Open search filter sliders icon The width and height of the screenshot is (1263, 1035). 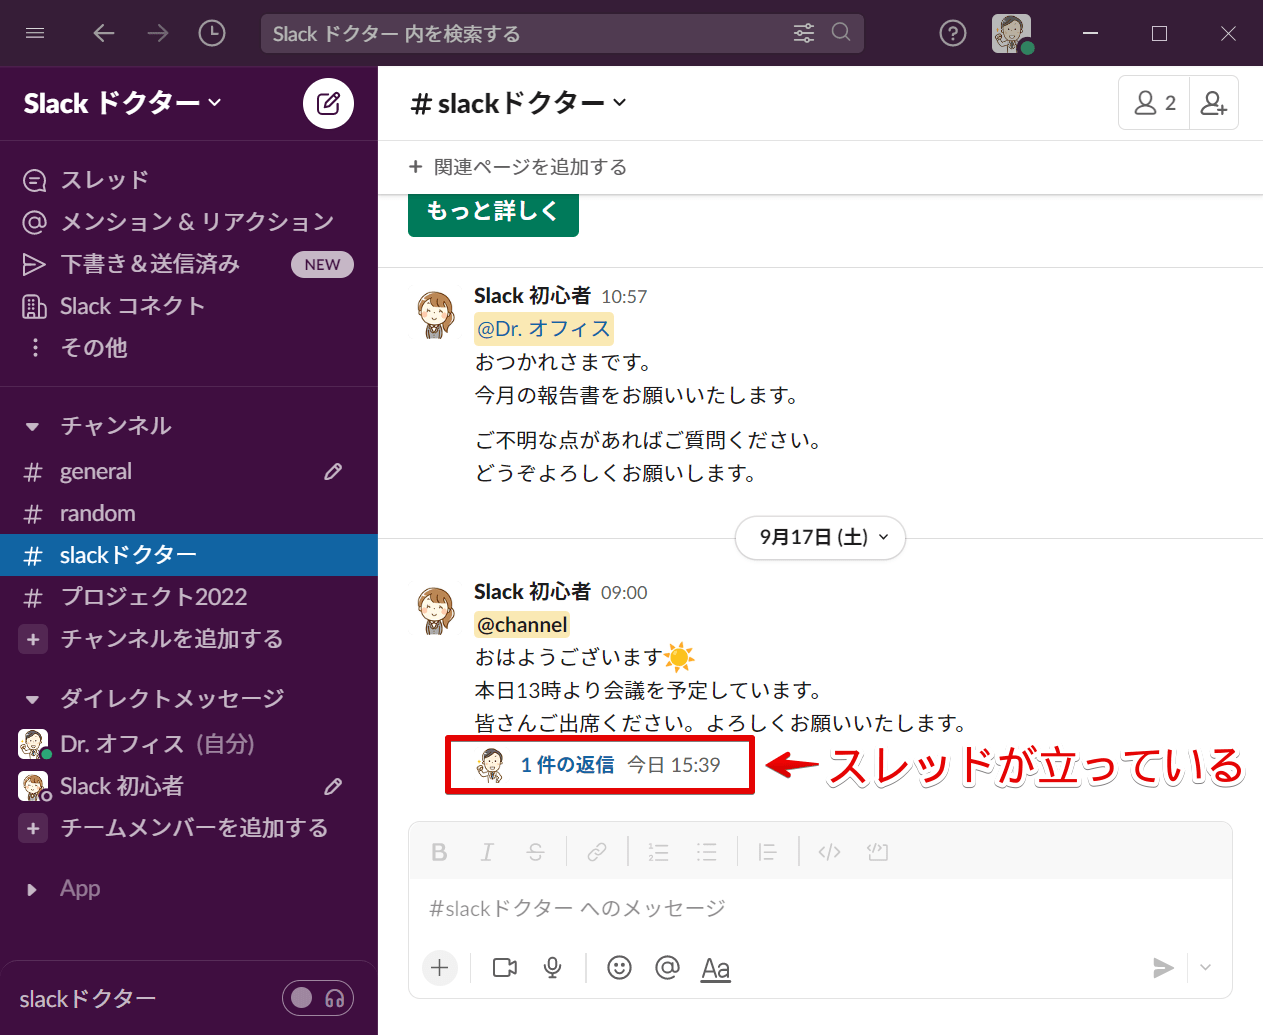click(804, 33)
